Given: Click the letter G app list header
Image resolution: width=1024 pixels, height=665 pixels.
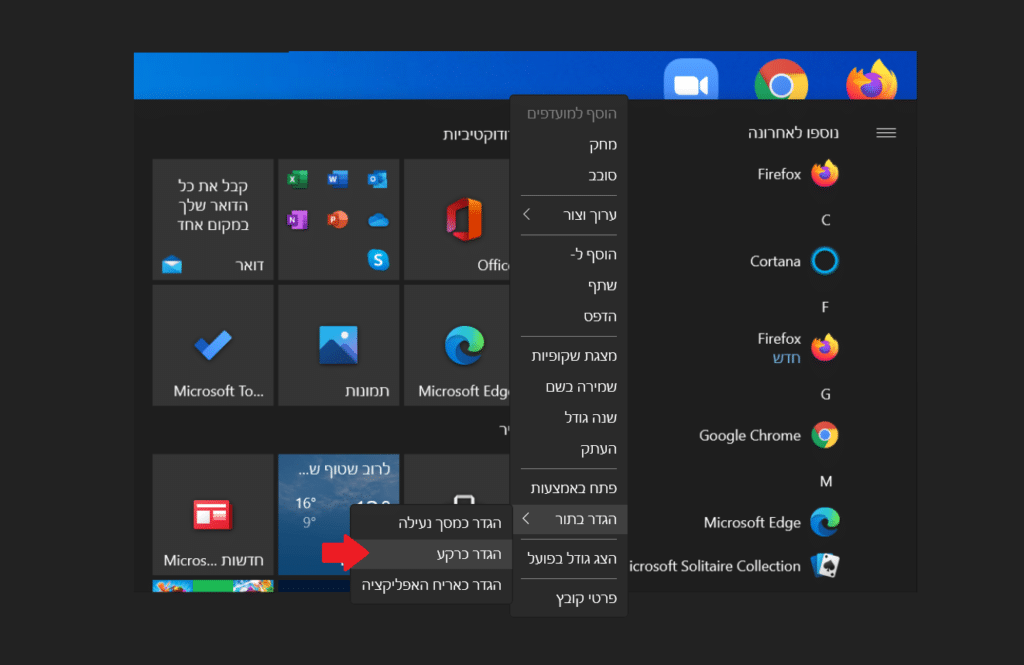Looking at the screenshot, I should (x=825, y=394).
